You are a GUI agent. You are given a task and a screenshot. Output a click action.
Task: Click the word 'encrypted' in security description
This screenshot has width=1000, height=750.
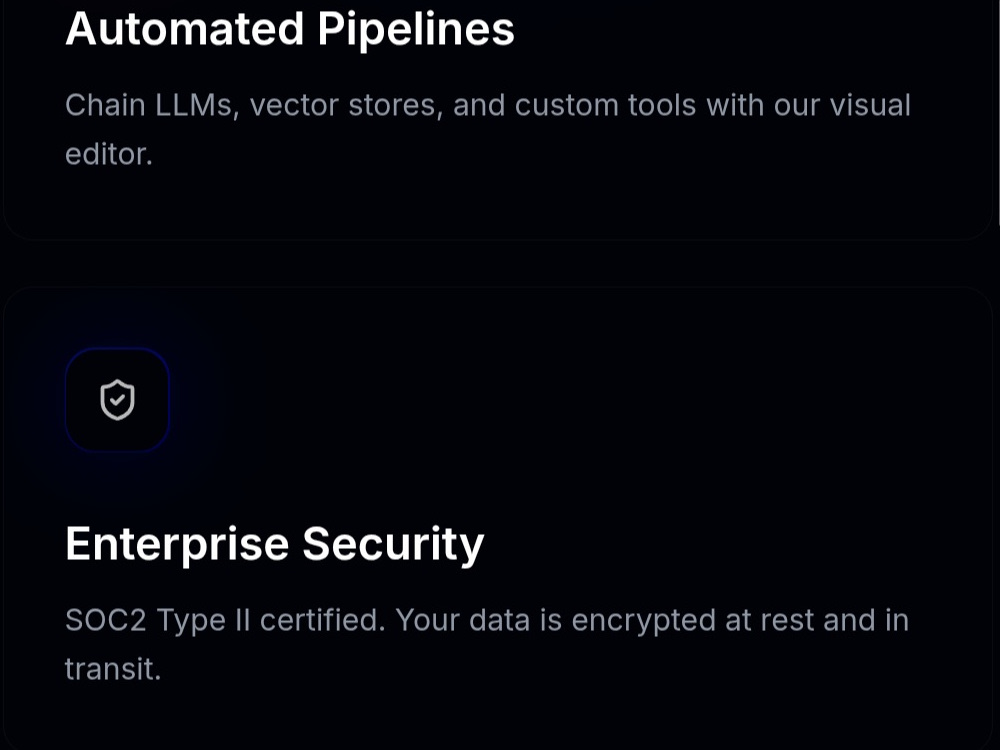click(x=643, y=621)
